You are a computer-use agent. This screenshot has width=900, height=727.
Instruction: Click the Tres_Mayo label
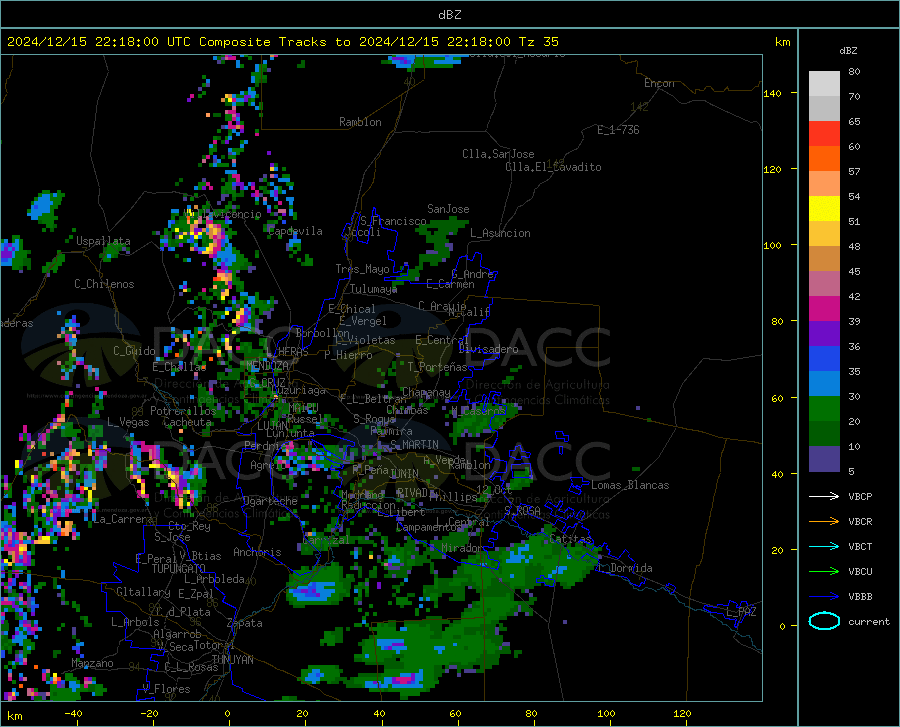click(362, 269)
